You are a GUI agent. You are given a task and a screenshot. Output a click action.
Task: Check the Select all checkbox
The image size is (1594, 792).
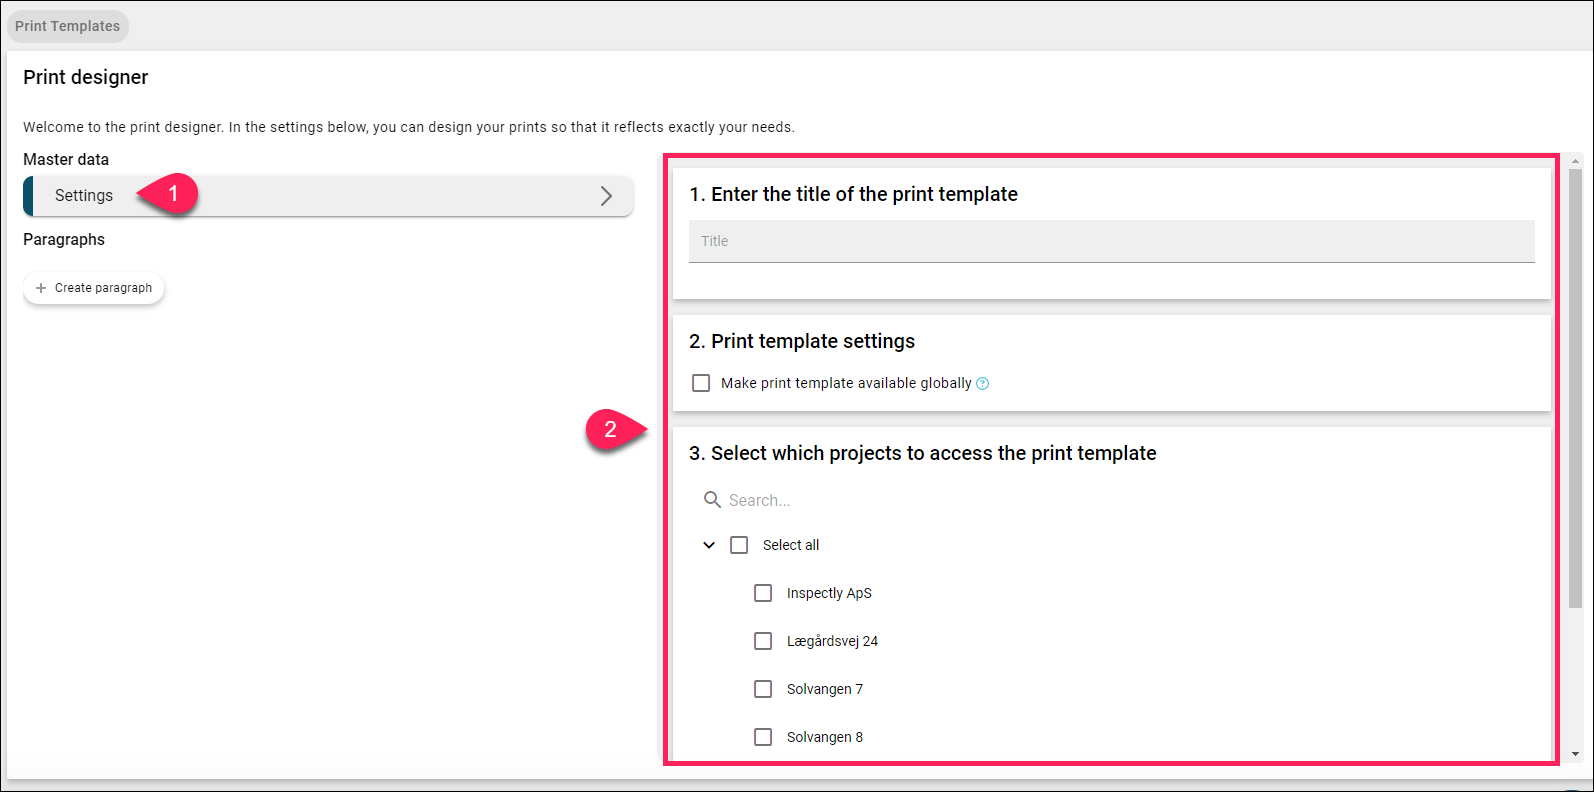pyautogui.click(x=739, y=545)
